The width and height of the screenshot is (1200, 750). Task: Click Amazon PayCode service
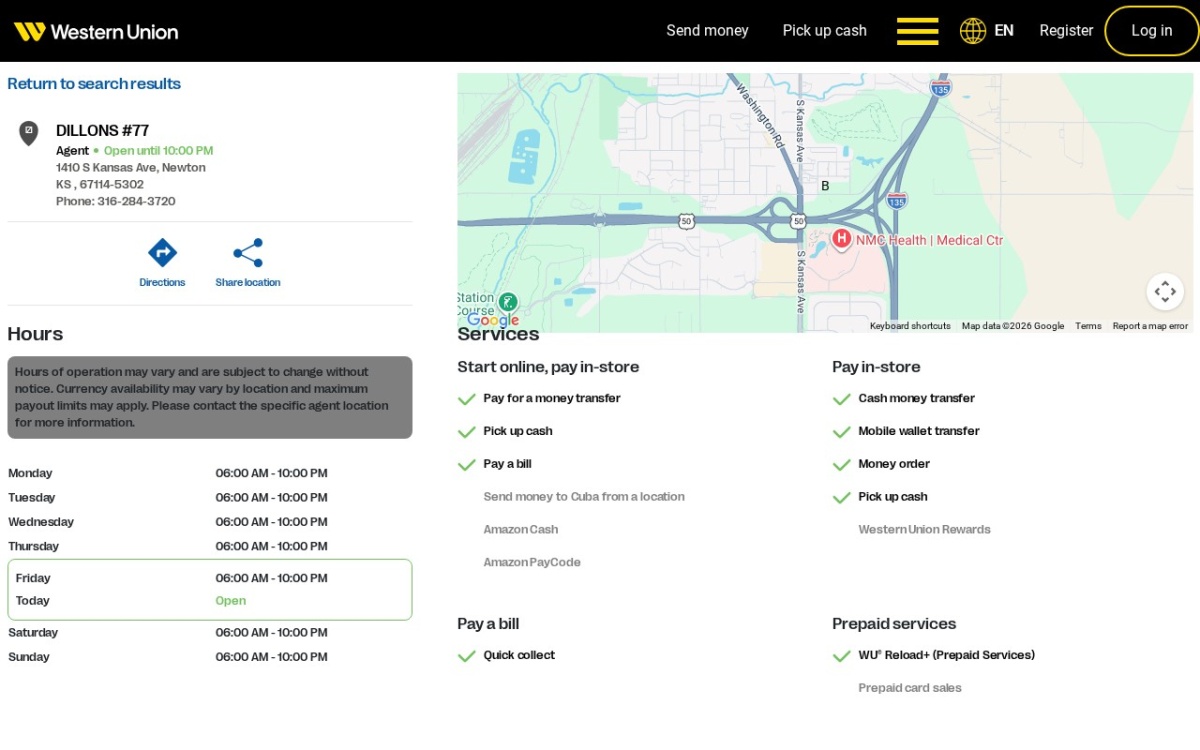pyautogui.click(x=532, y=563)
